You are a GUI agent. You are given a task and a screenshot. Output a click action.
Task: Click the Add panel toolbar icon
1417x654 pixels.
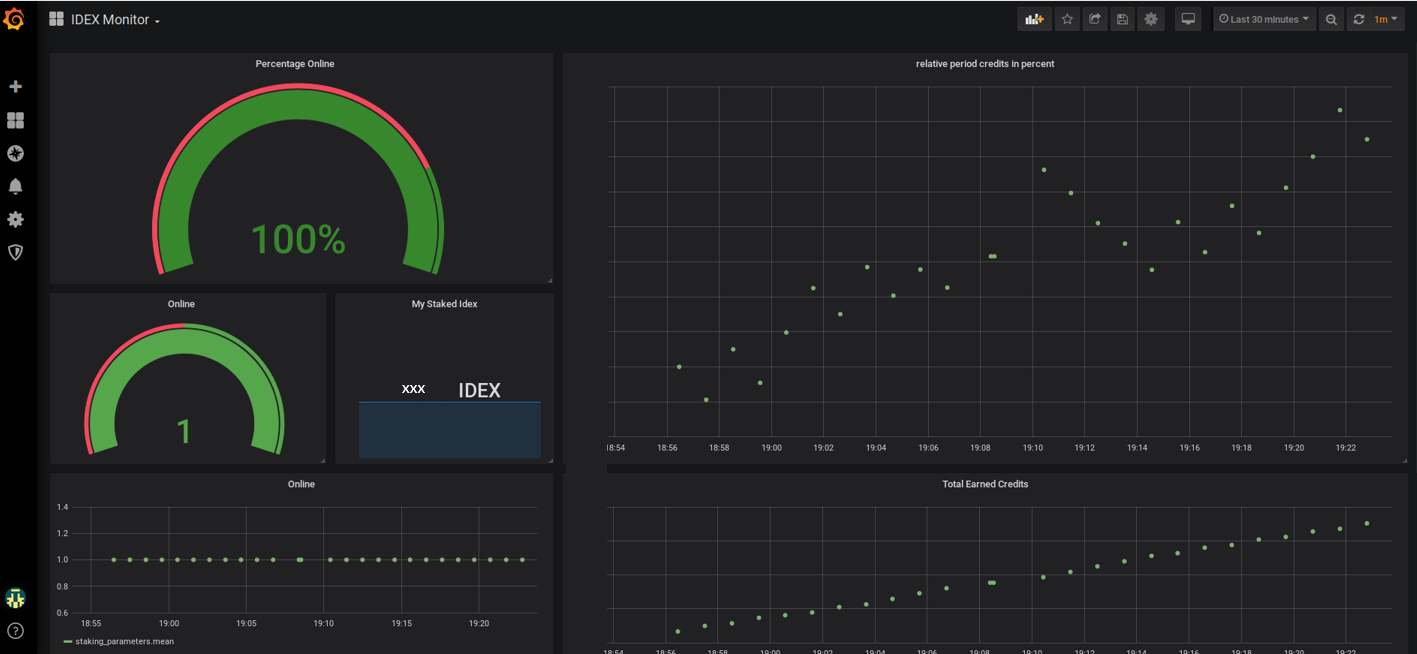[x=1034, y=19]
